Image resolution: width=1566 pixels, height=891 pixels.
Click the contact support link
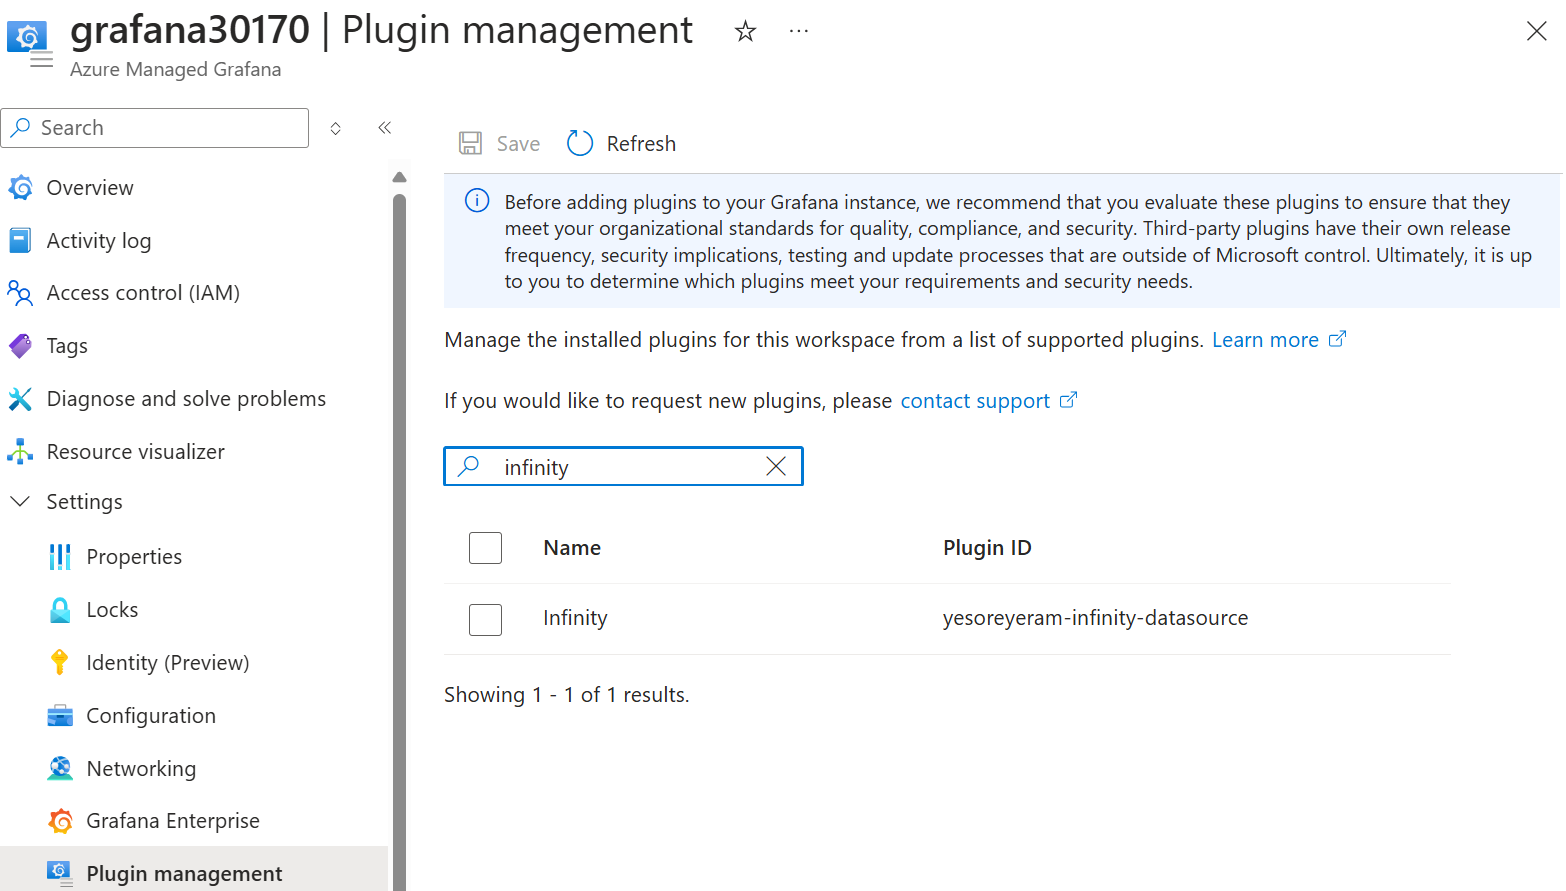pyautogui.click(x=975, y=401)
